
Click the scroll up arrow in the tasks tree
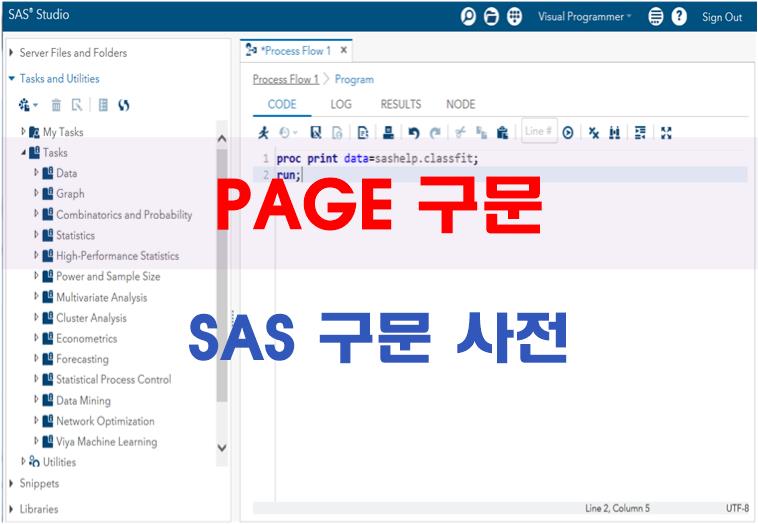click(x=222, y=139)
